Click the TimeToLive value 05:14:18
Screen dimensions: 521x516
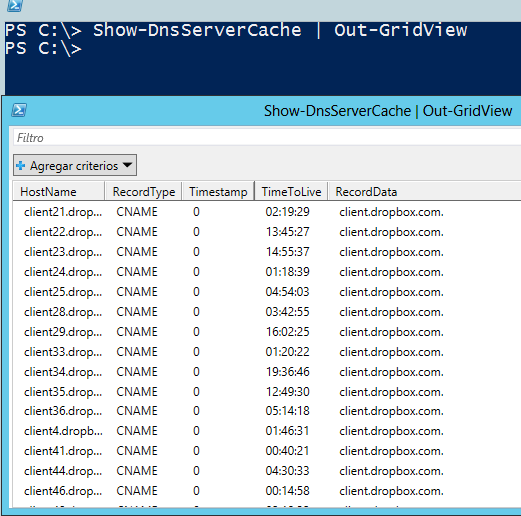coord(287,411)
